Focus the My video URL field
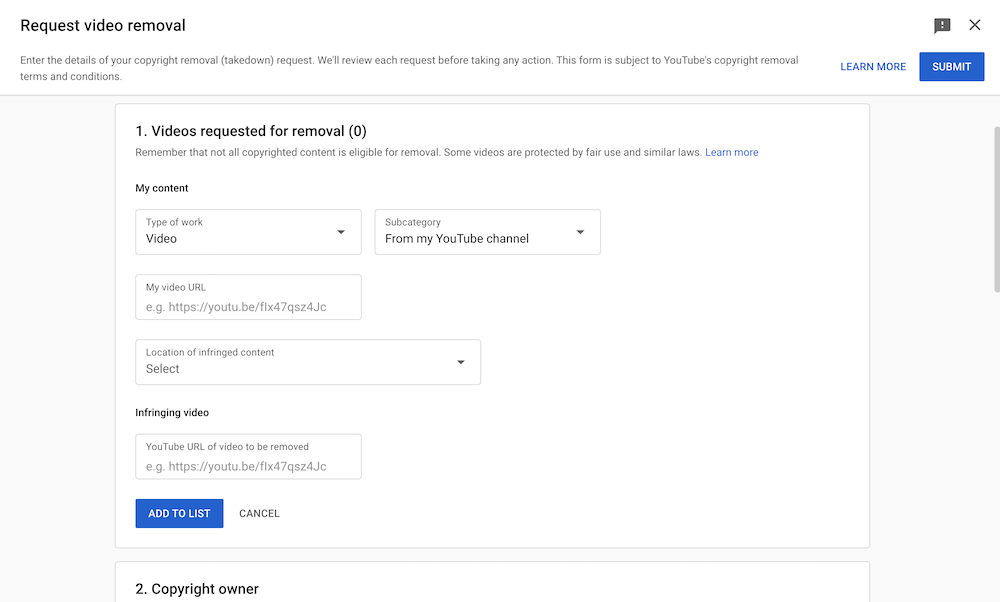This screenshot has width=1000, height=602. point(248,297)
